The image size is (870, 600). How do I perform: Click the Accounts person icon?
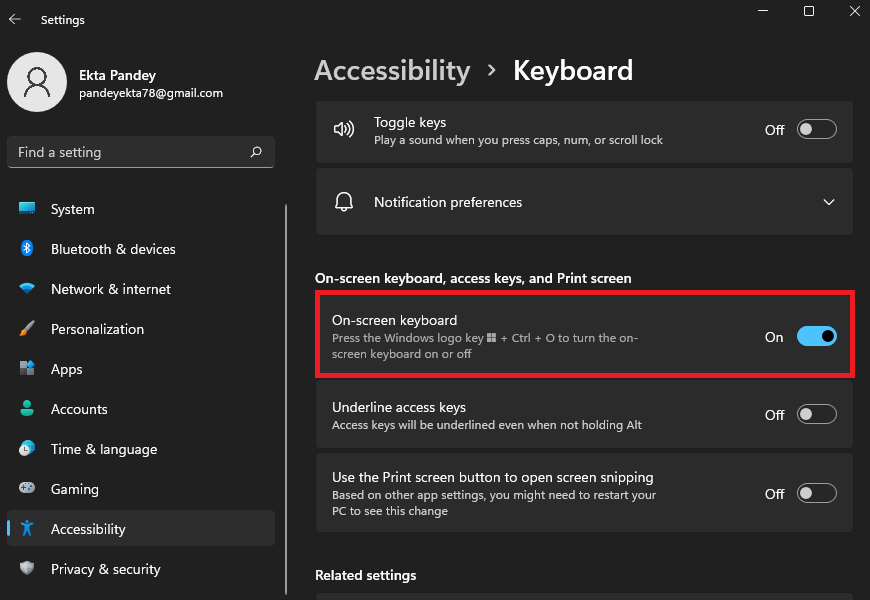point(28,409)
